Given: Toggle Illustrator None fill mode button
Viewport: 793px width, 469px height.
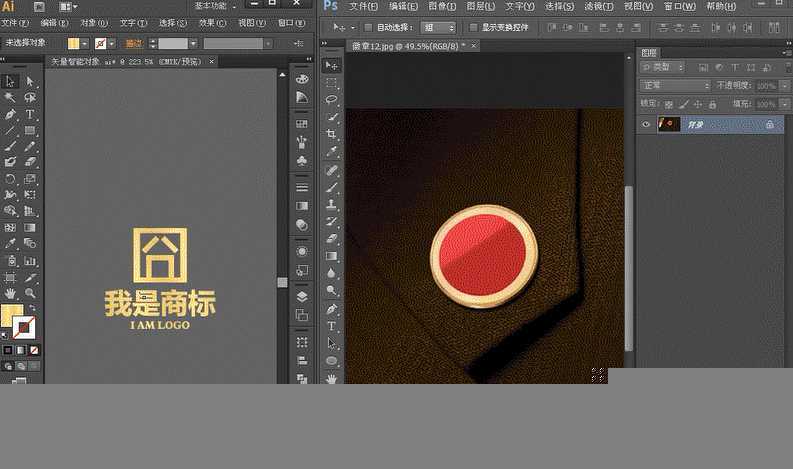Looking at the screenshot, I should pos(34,350).
